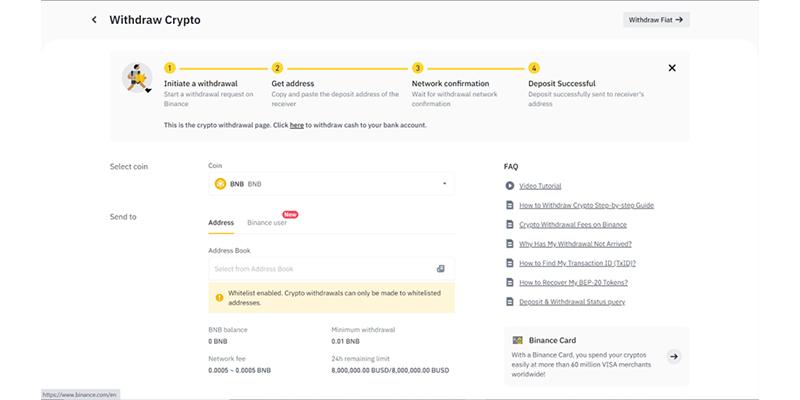Click the 'Select coin' label

(x=129, y=167)
